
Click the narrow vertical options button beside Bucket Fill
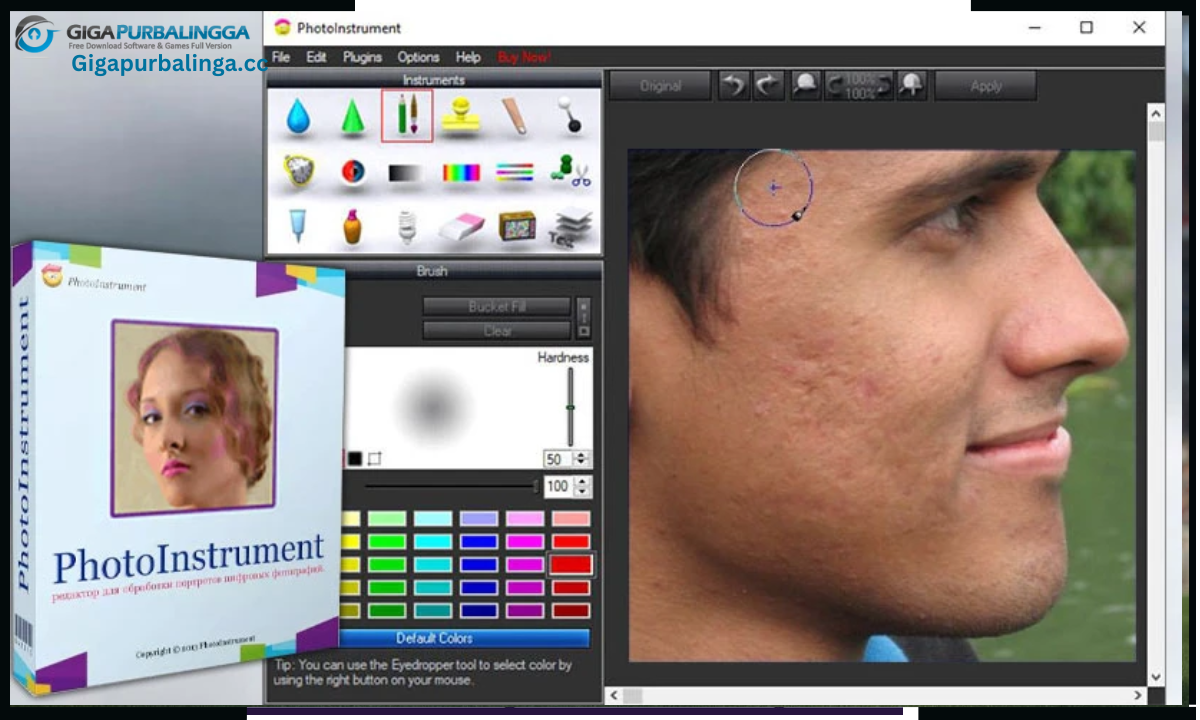[584, 318]
